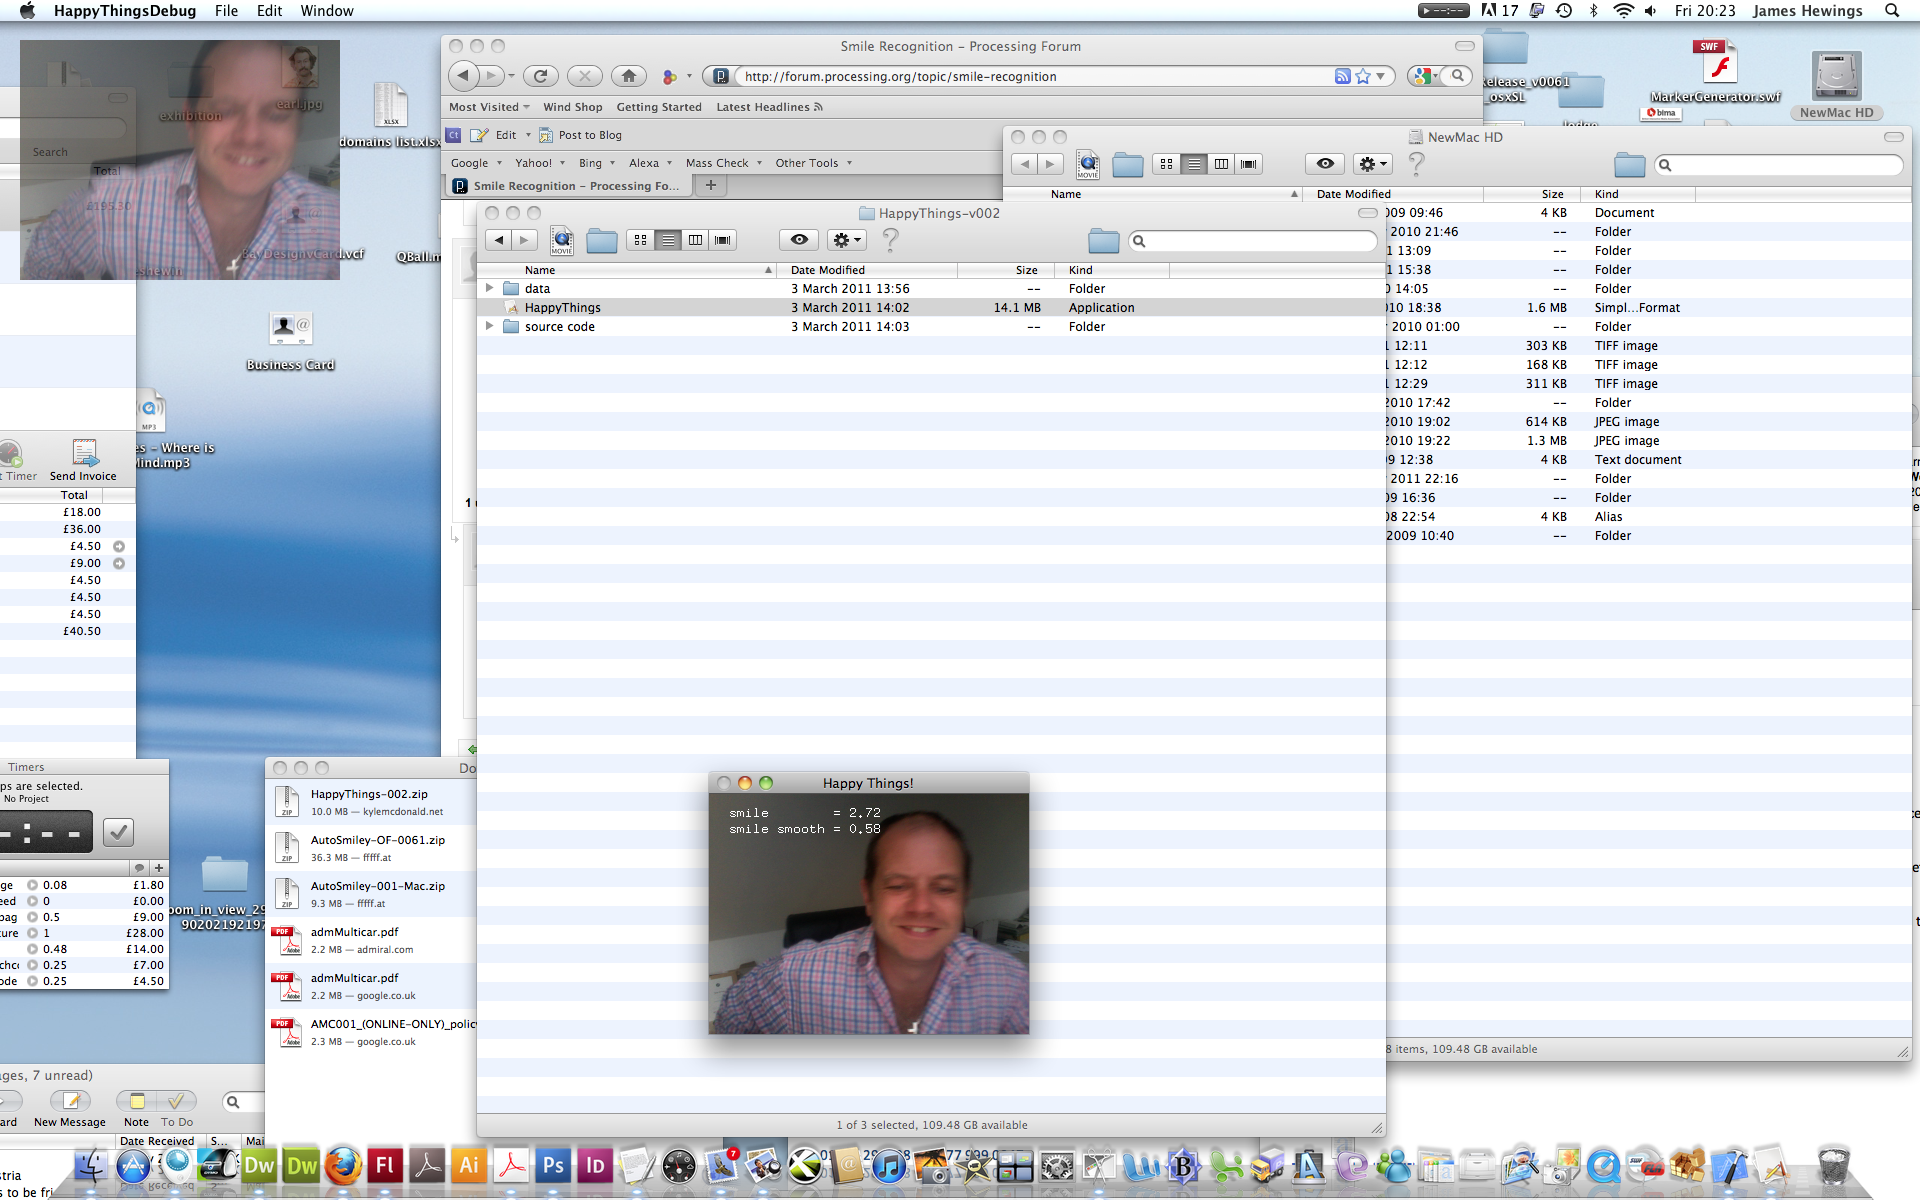Open action gear menu in HappyThings-v002 window
This screenshot has width=1920, height=1200.
[846, 240]
